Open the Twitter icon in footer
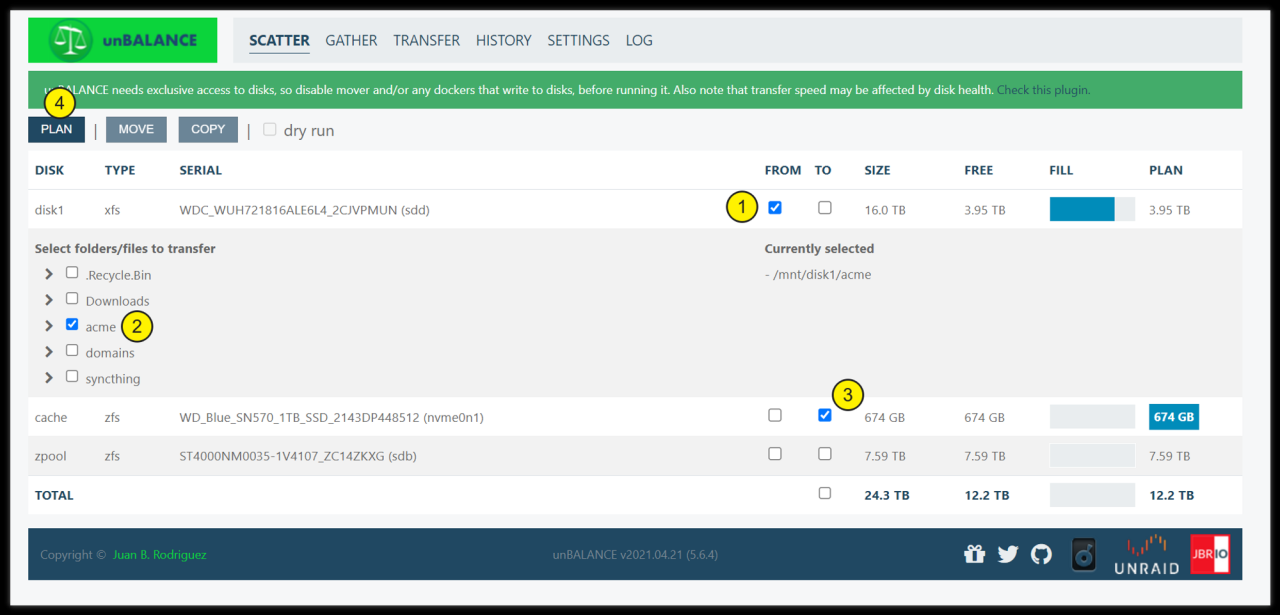 [1008, 554]
